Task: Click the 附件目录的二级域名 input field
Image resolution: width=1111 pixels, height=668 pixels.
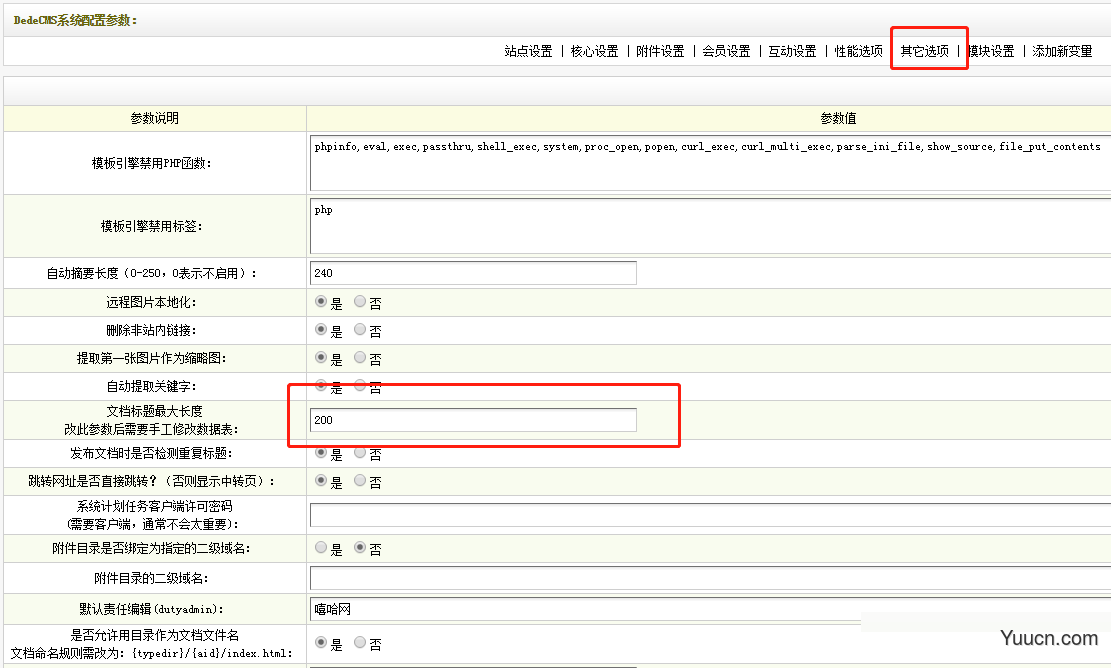Action: pyautogui.click(x=710, y=578)
